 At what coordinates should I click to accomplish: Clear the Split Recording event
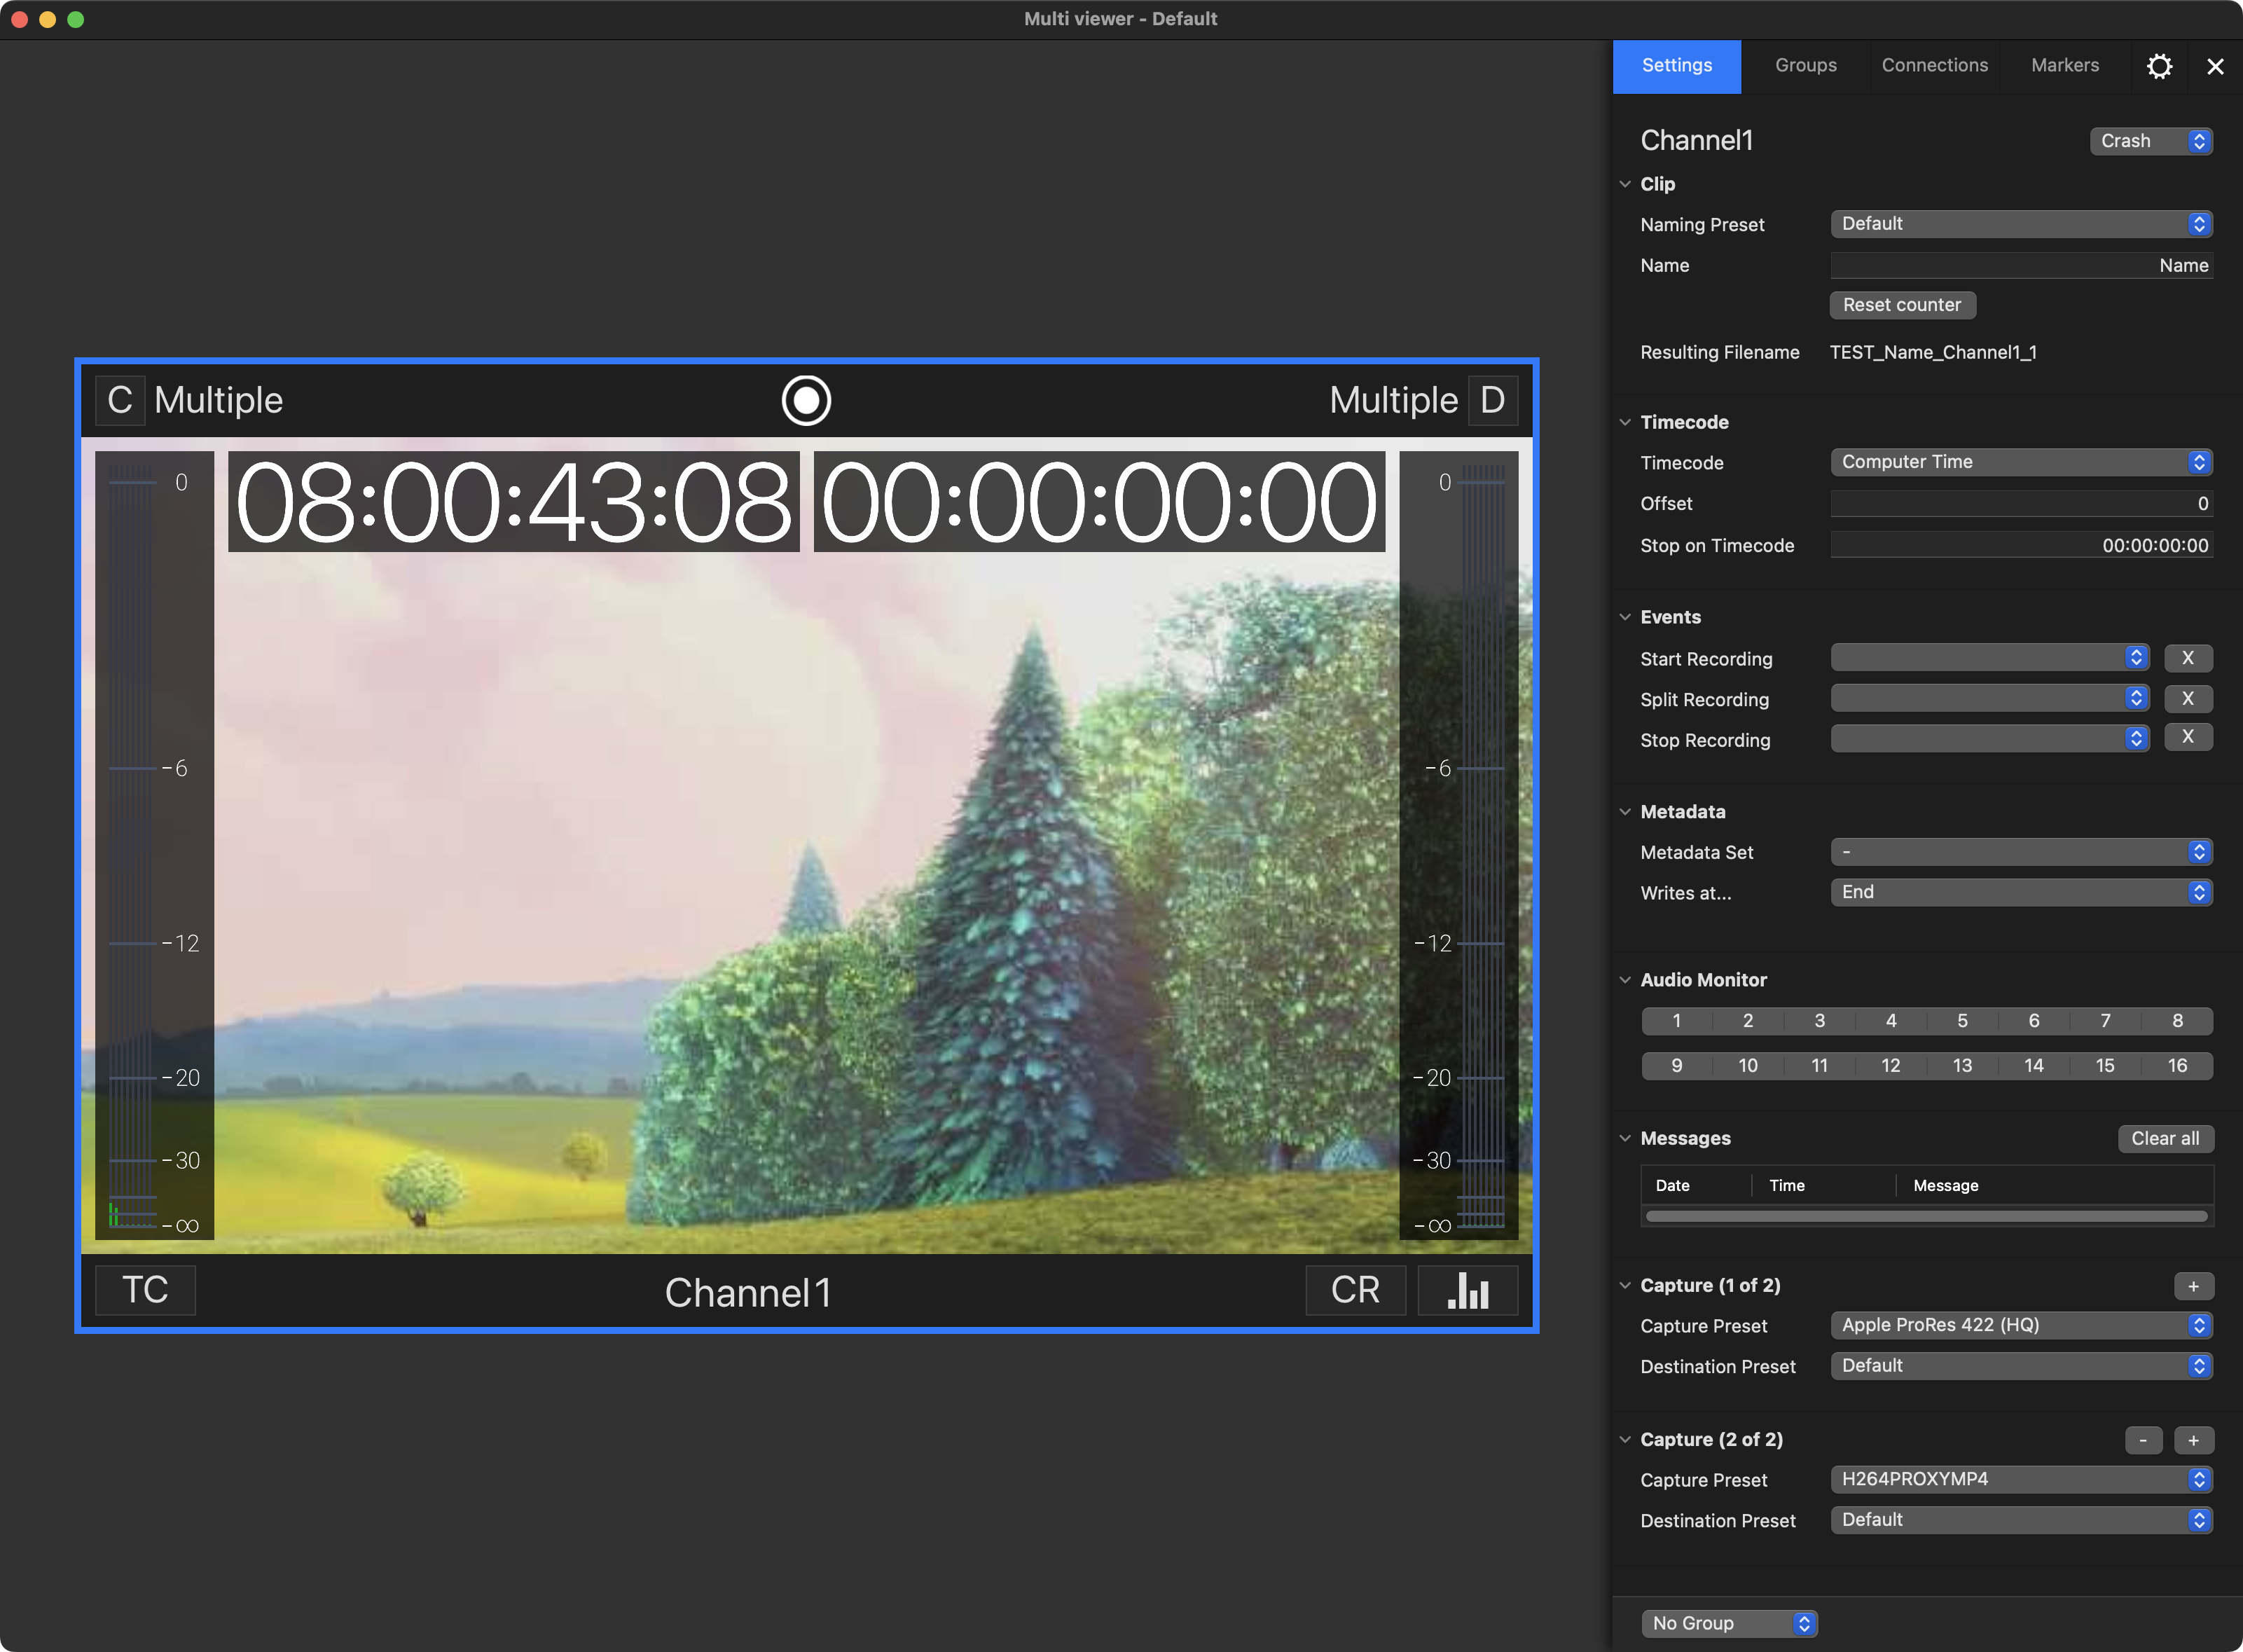[x=2188, y=698]
